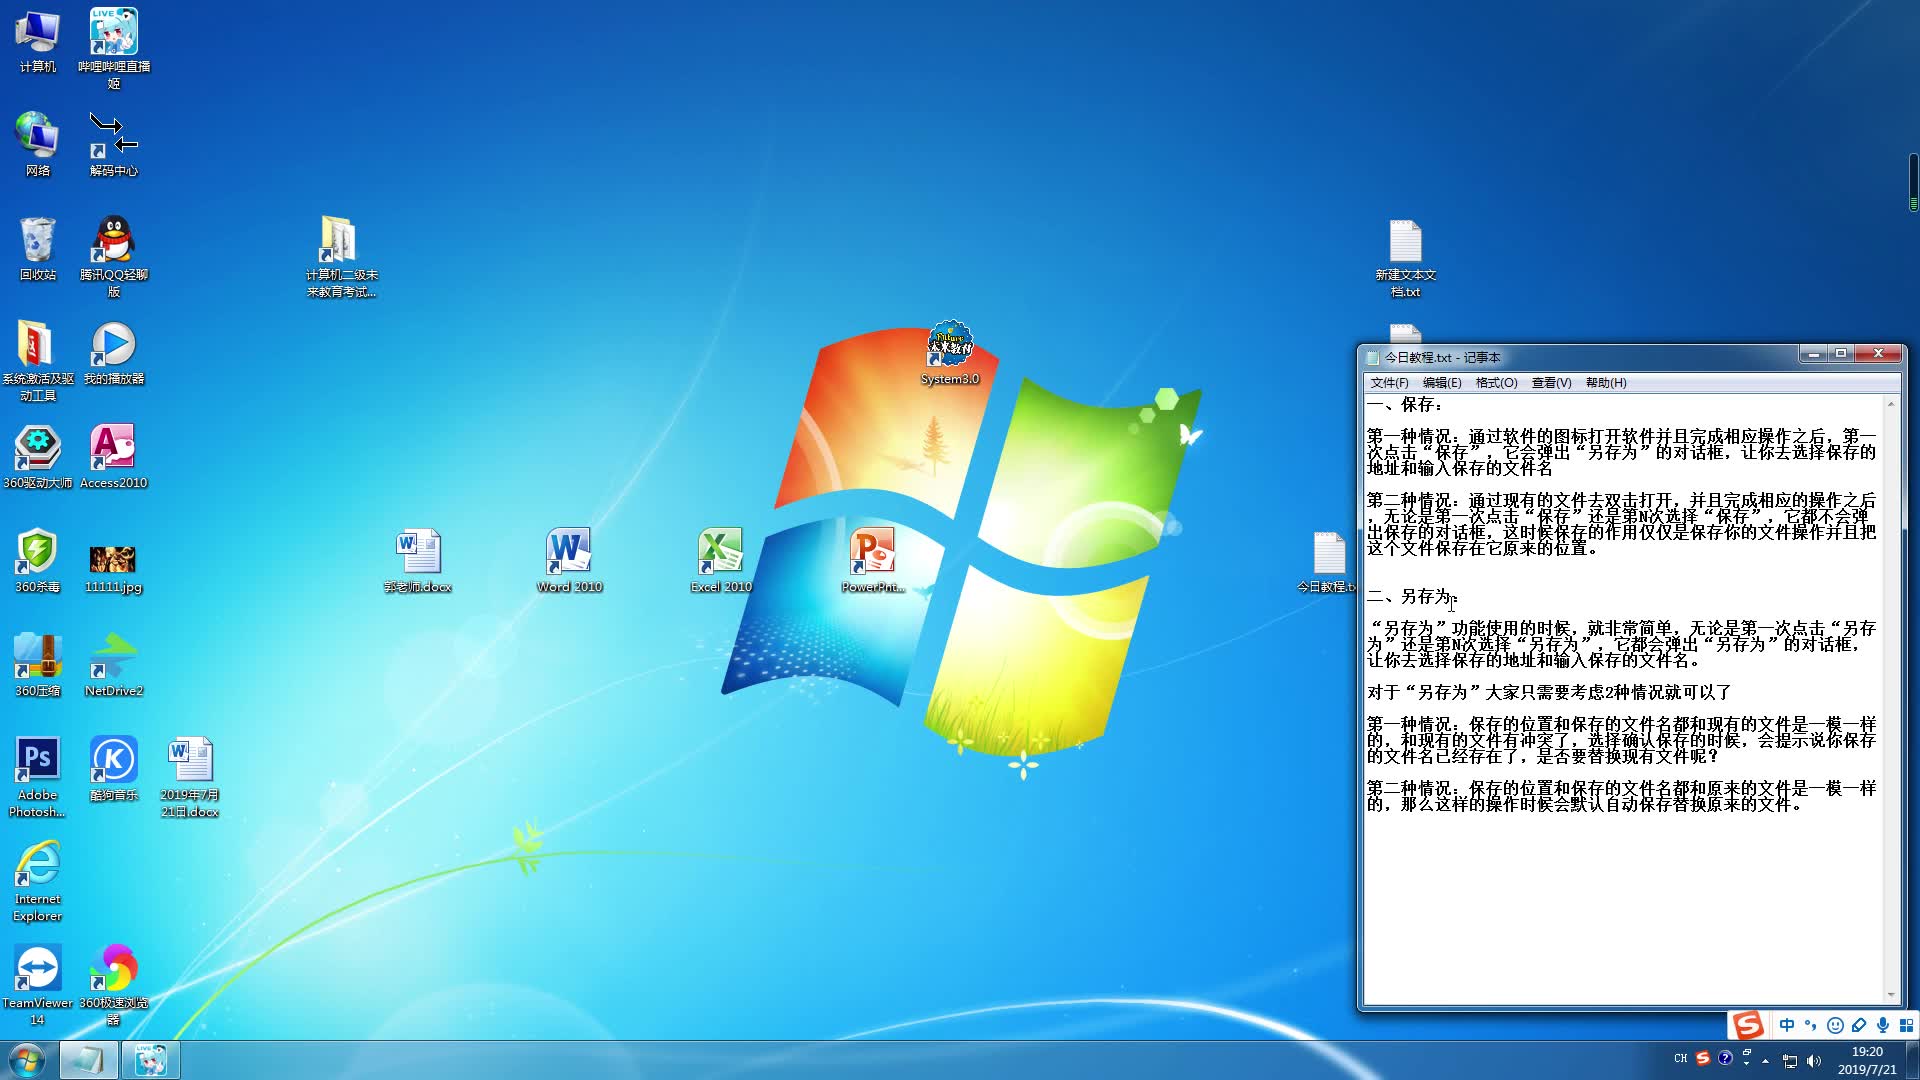Click the Sogou tray icon in the taskbar
The width and height of the screenshot is (1920, 1080).
[x=1703, y=1058]
